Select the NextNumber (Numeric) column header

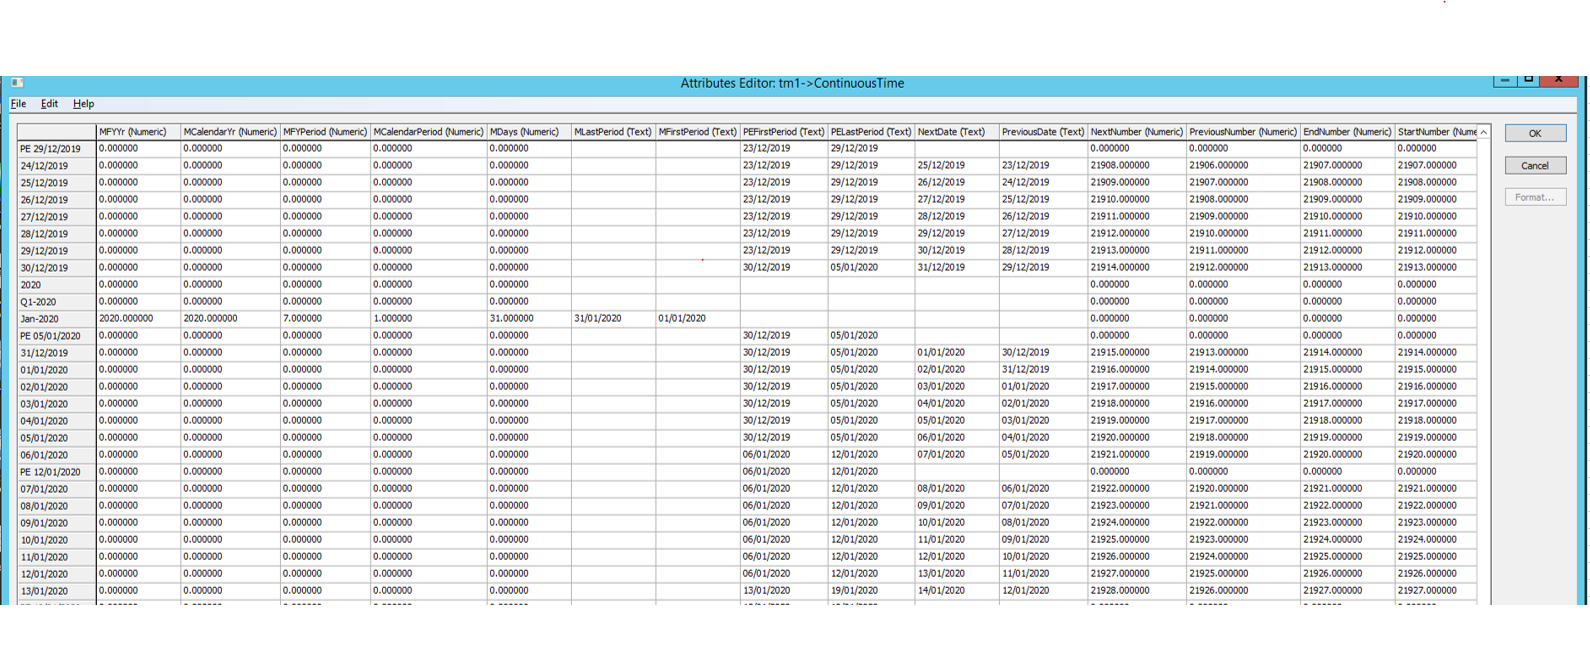point(1137,132)
